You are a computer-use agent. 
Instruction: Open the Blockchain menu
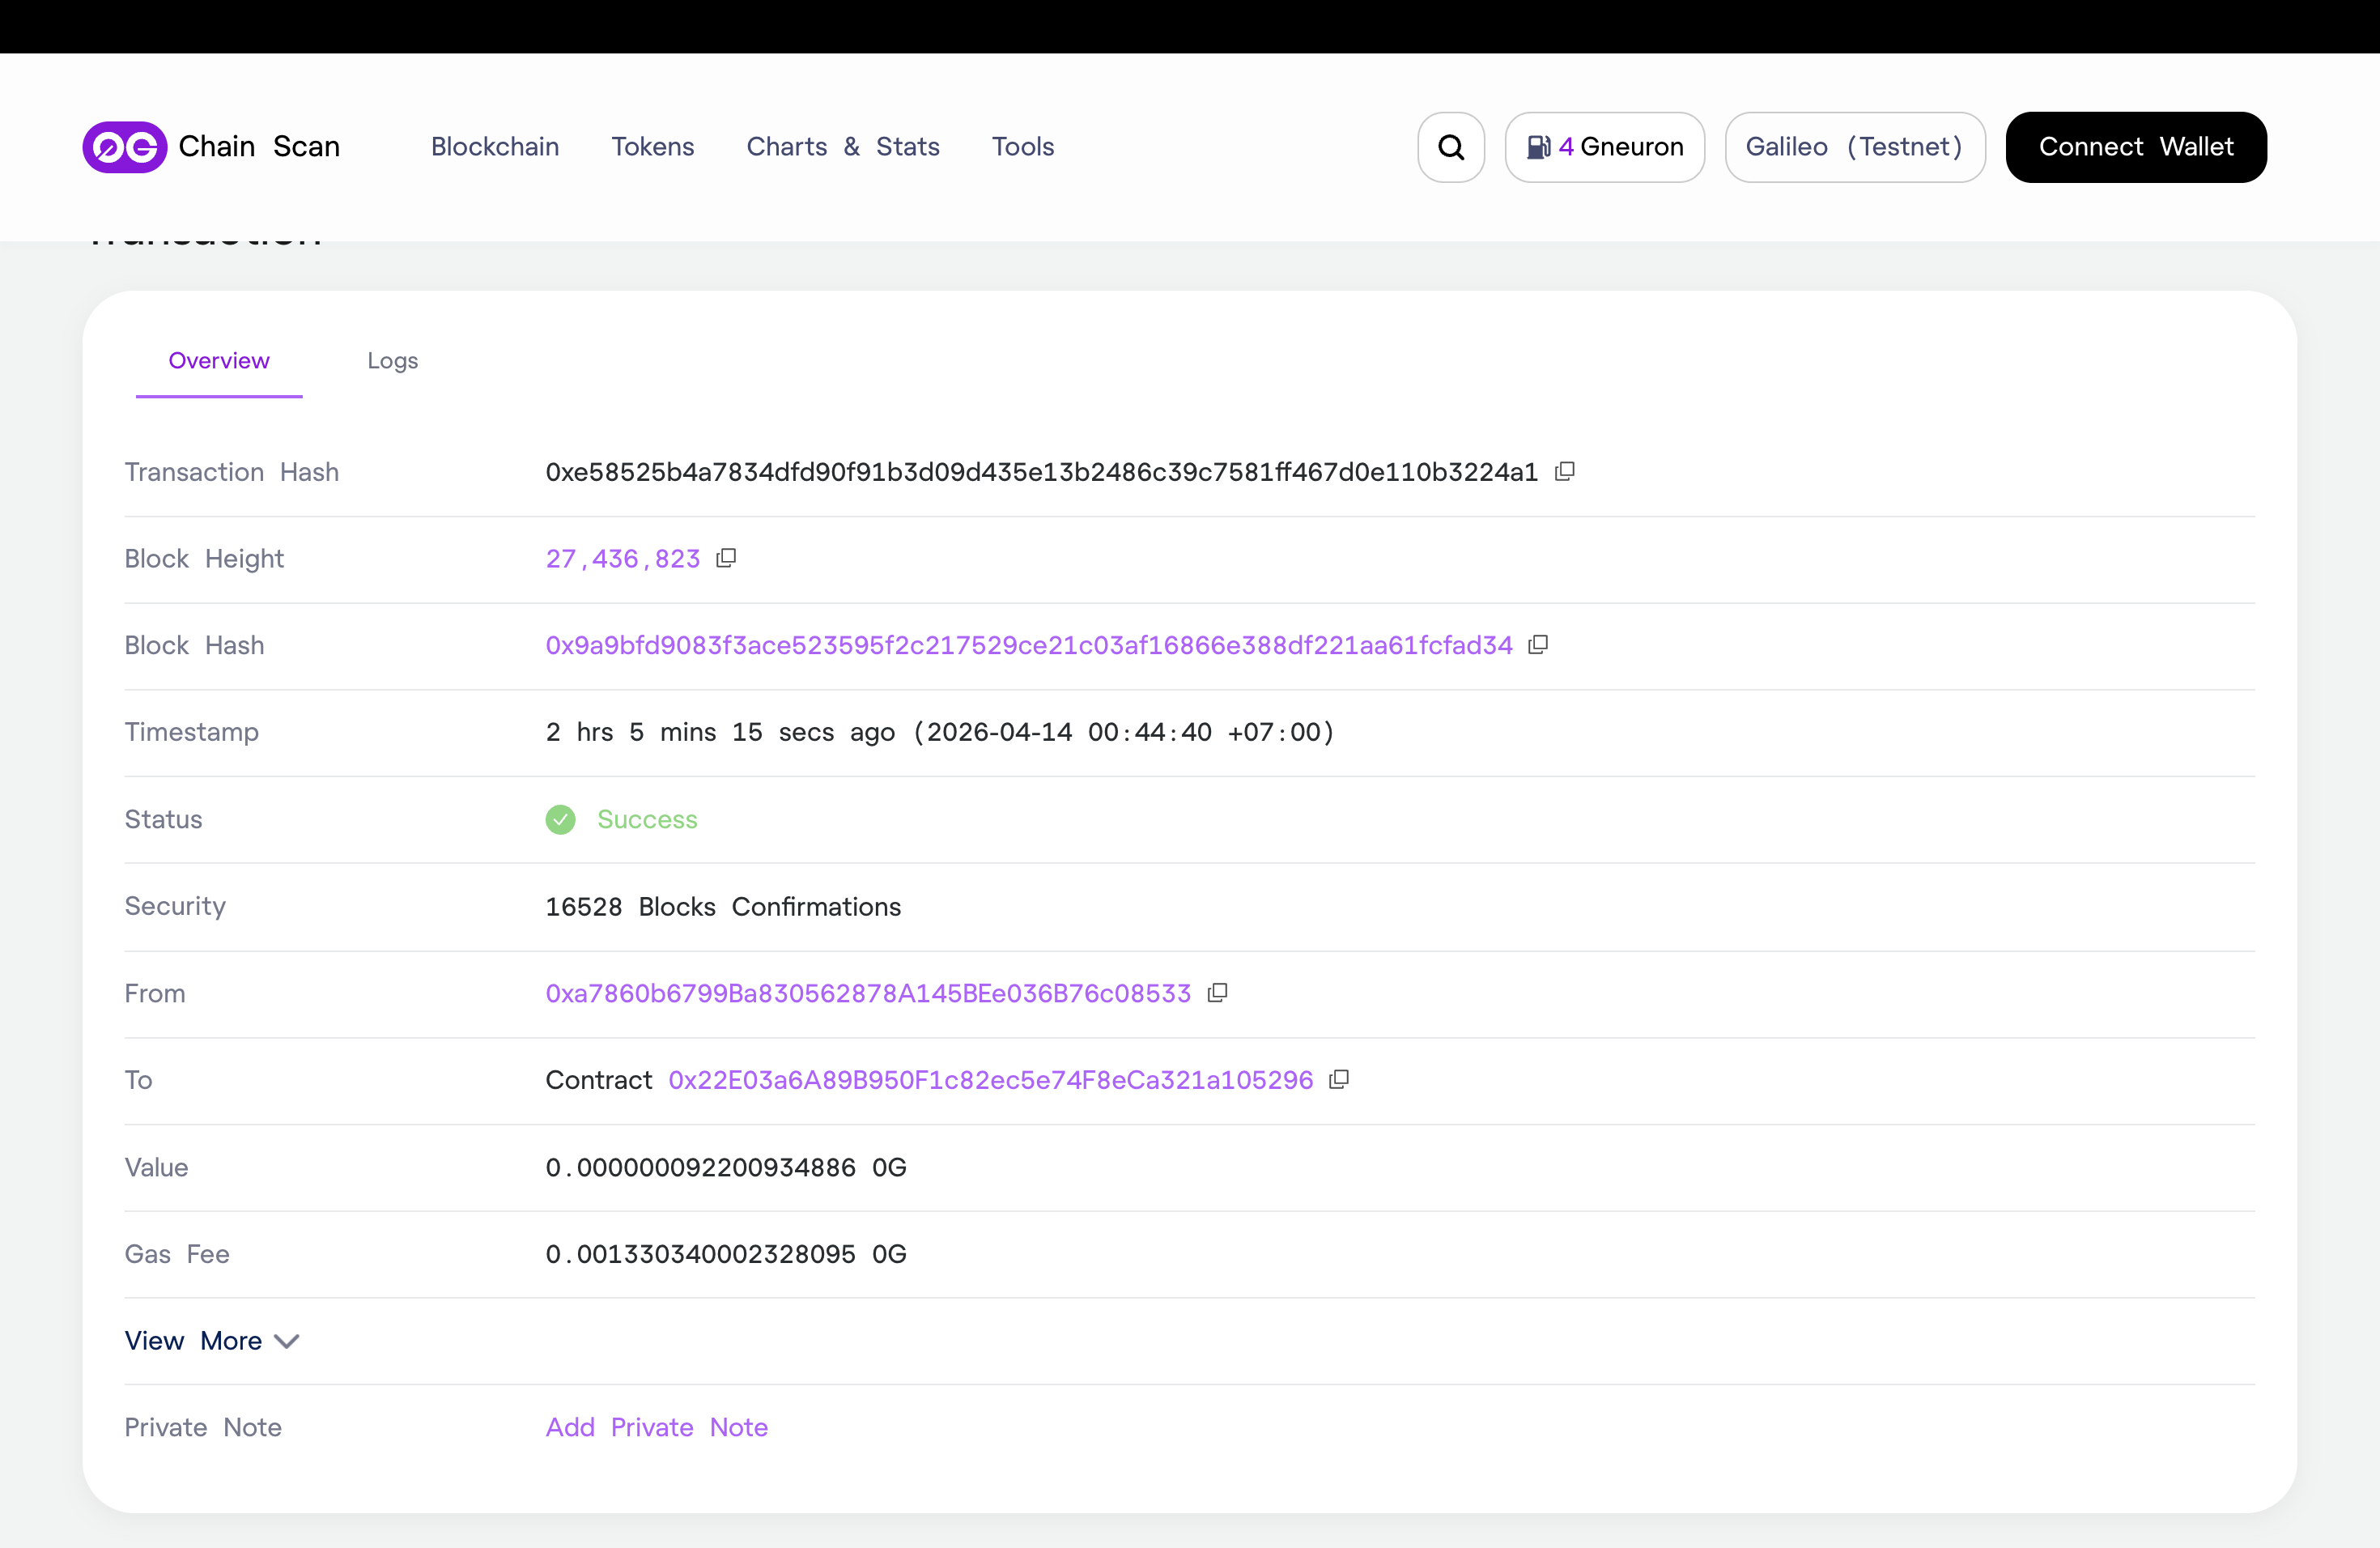pos(495,147)
